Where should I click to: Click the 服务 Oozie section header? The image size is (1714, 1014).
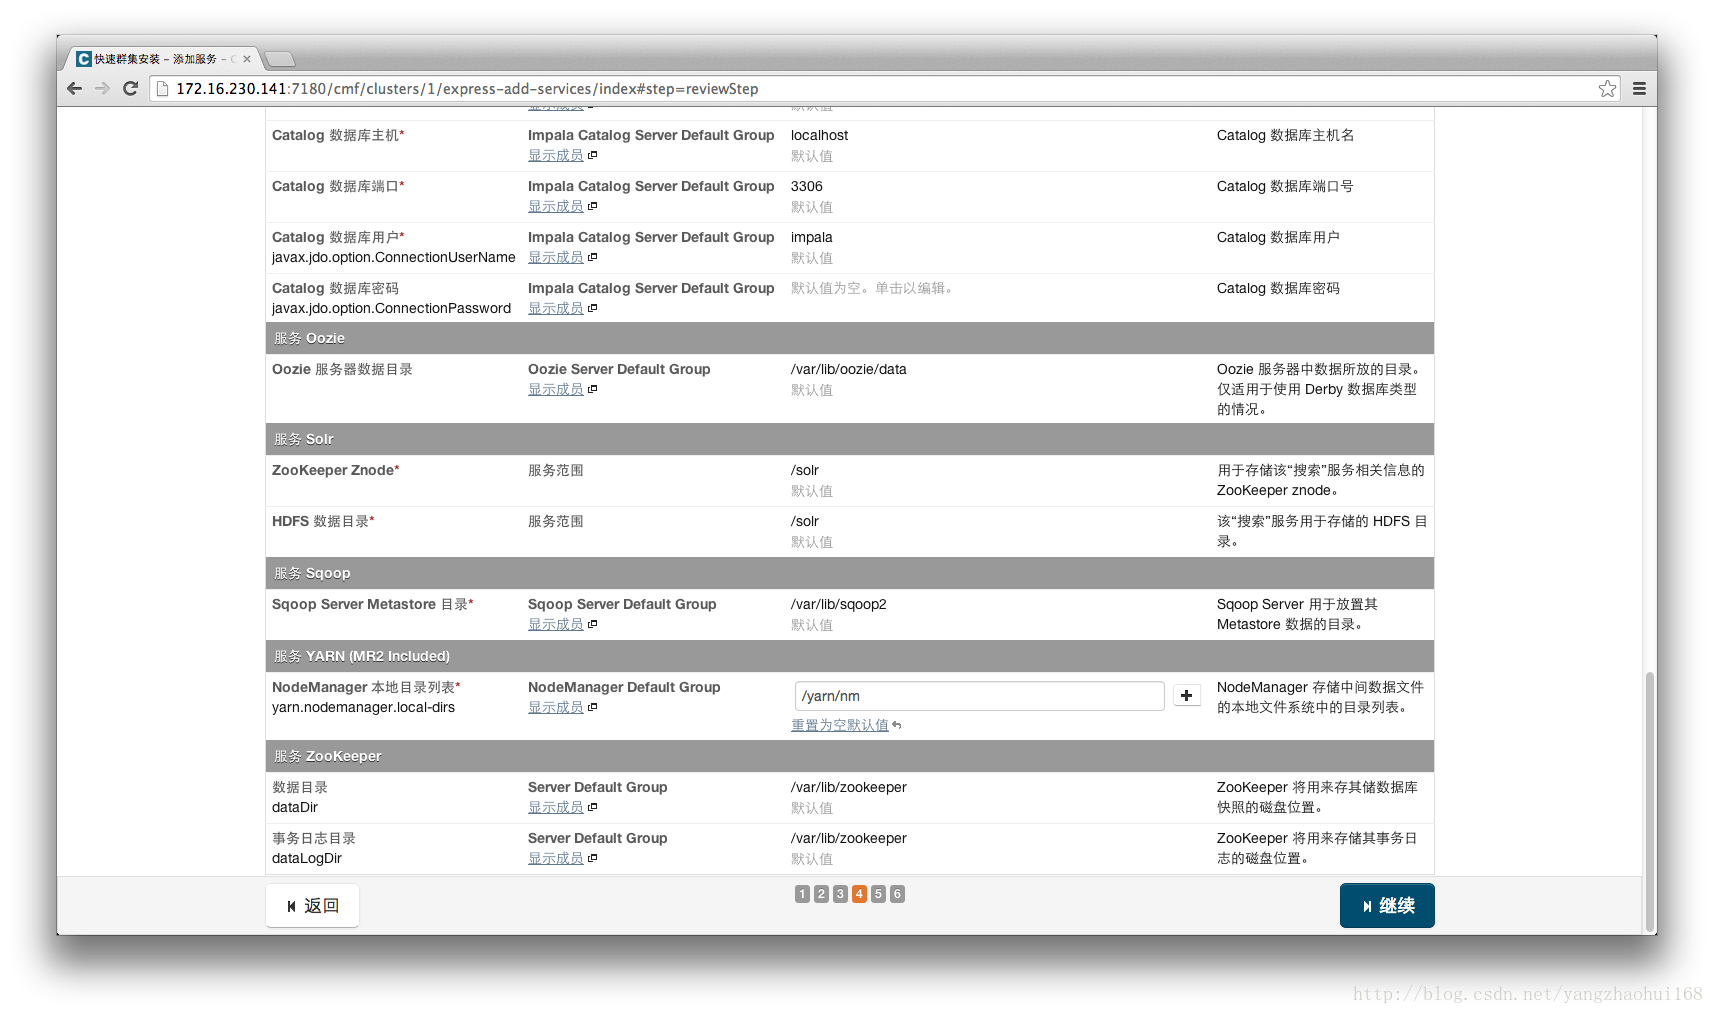850,338
